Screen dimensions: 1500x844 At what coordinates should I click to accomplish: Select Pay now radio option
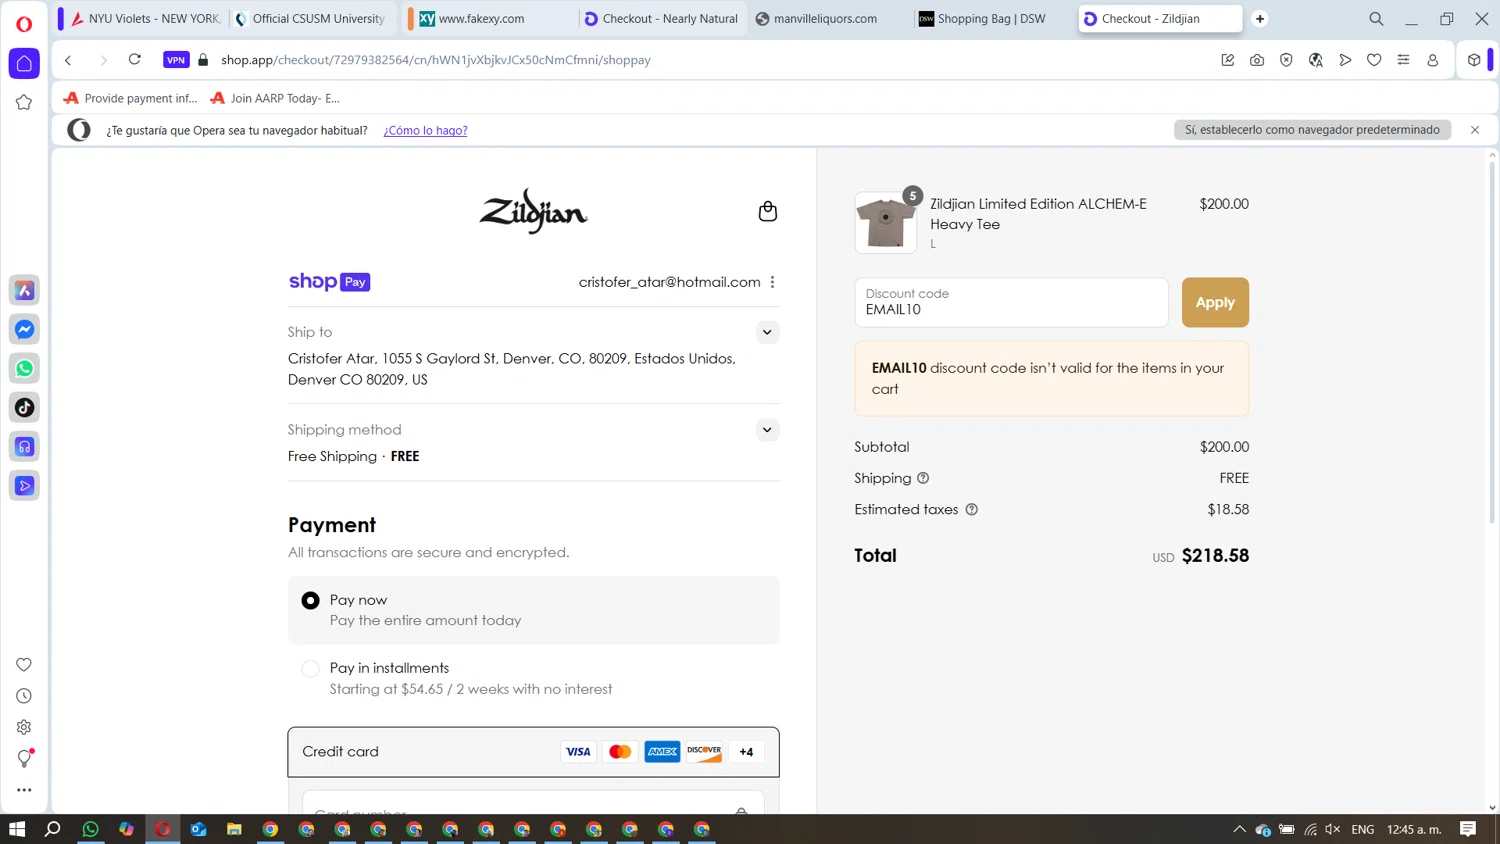point(310,600)
